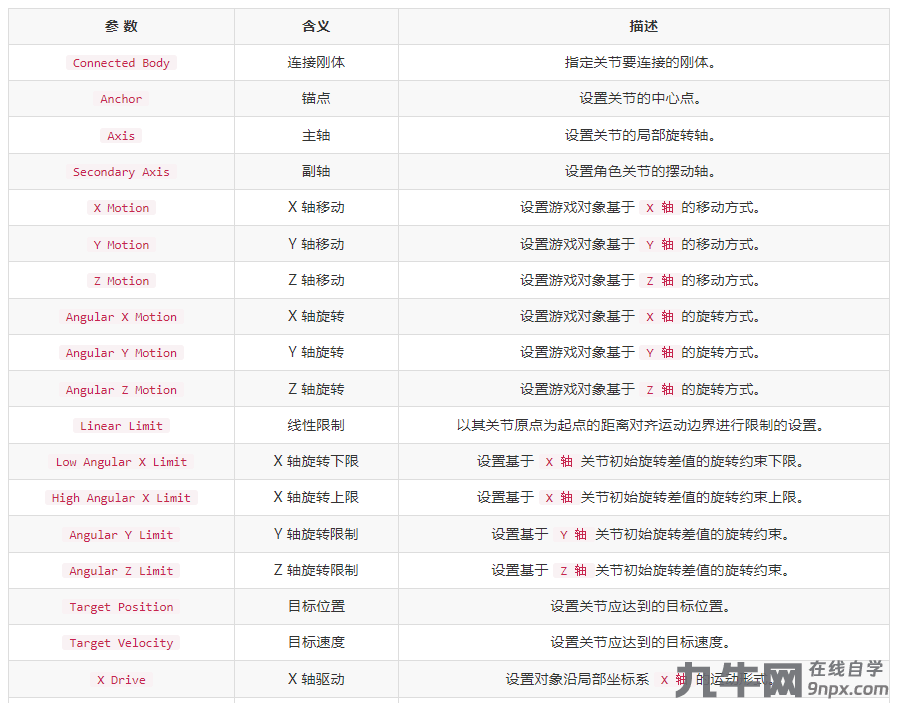898x703 pixels.
Task: Click the '参数' column header
Action: pos(121,26)
